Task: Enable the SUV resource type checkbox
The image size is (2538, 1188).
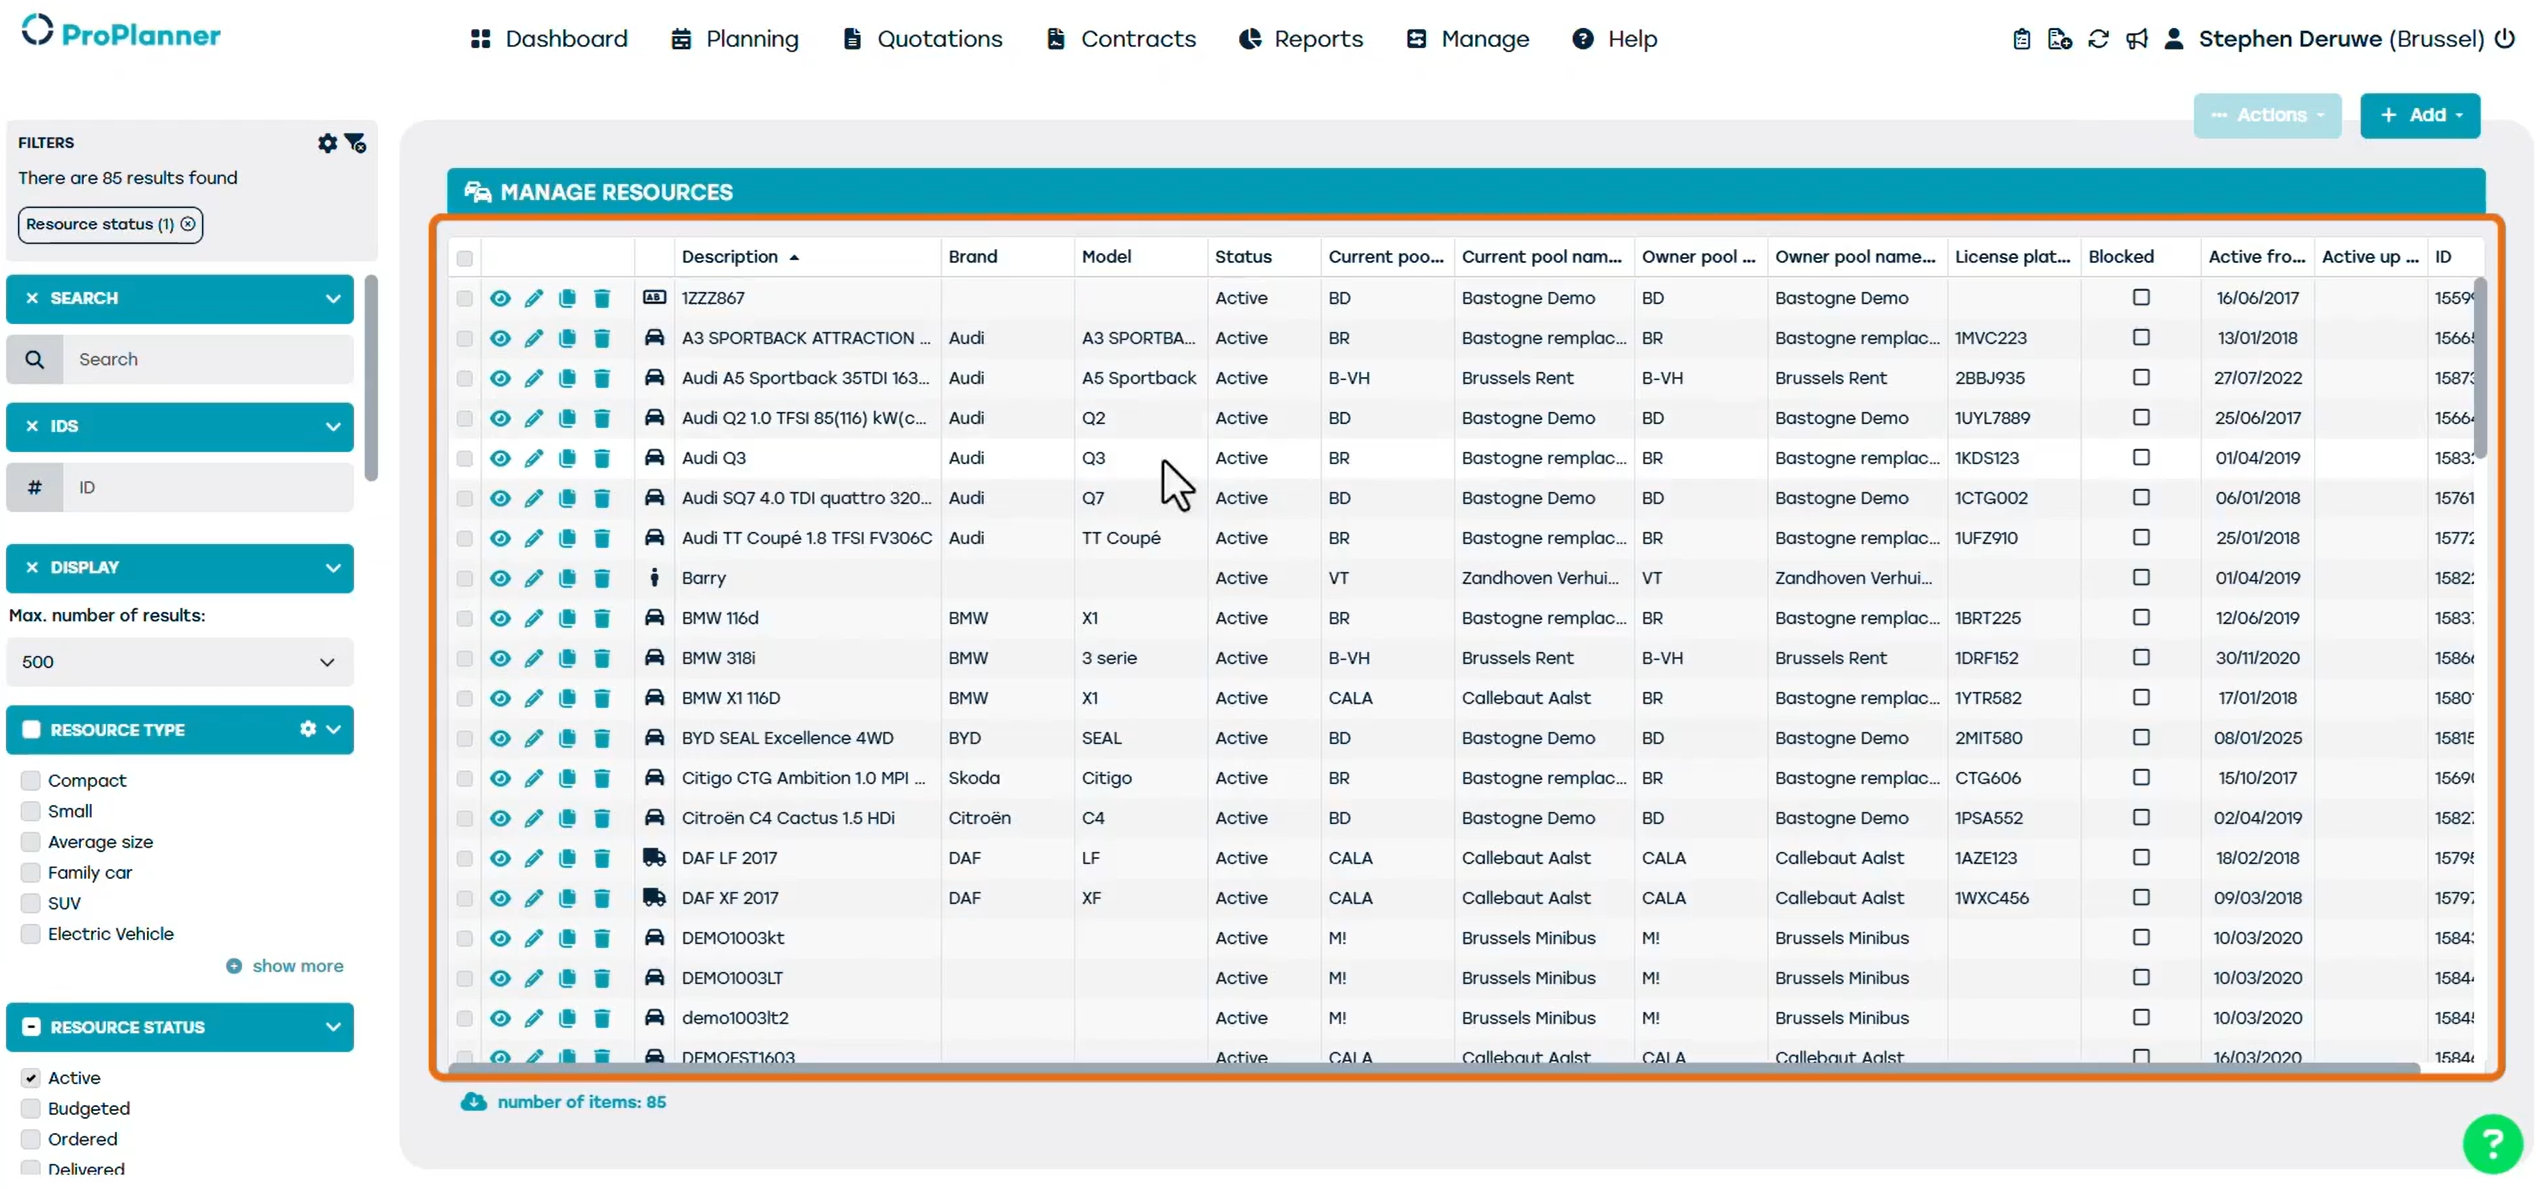Action: click(x=31, y=903)
